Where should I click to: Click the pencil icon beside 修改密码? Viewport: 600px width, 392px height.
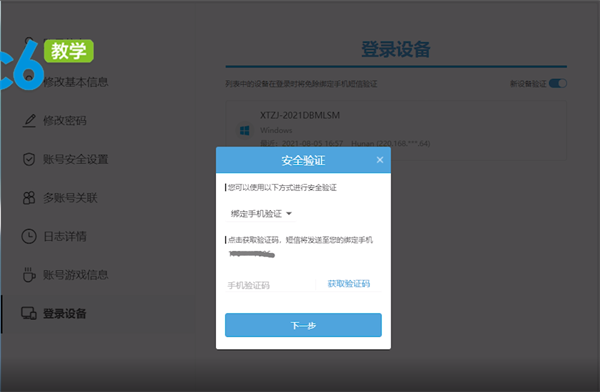pyautogui.click(x=29, y=121)
